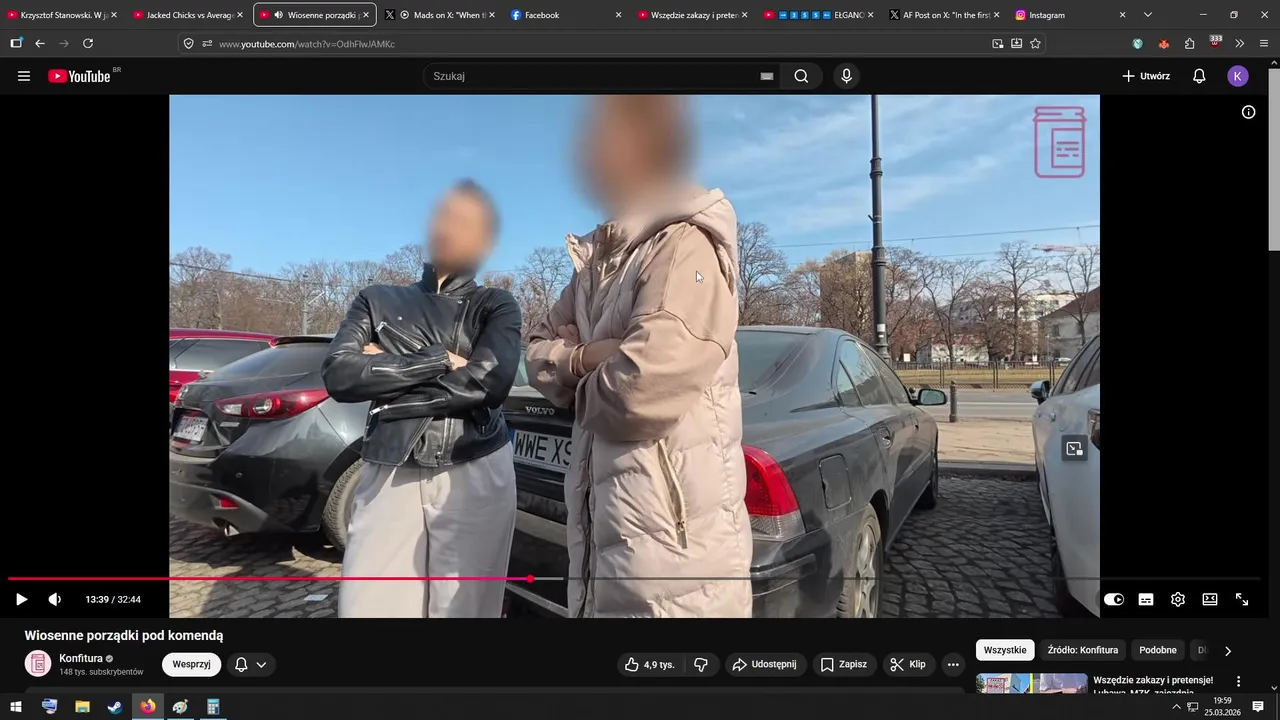Image resolution: width=1280 pixels, height=720 pixels.
Task: Open the workspaces icon left of back arrow
Action: (x=16, y=43)
